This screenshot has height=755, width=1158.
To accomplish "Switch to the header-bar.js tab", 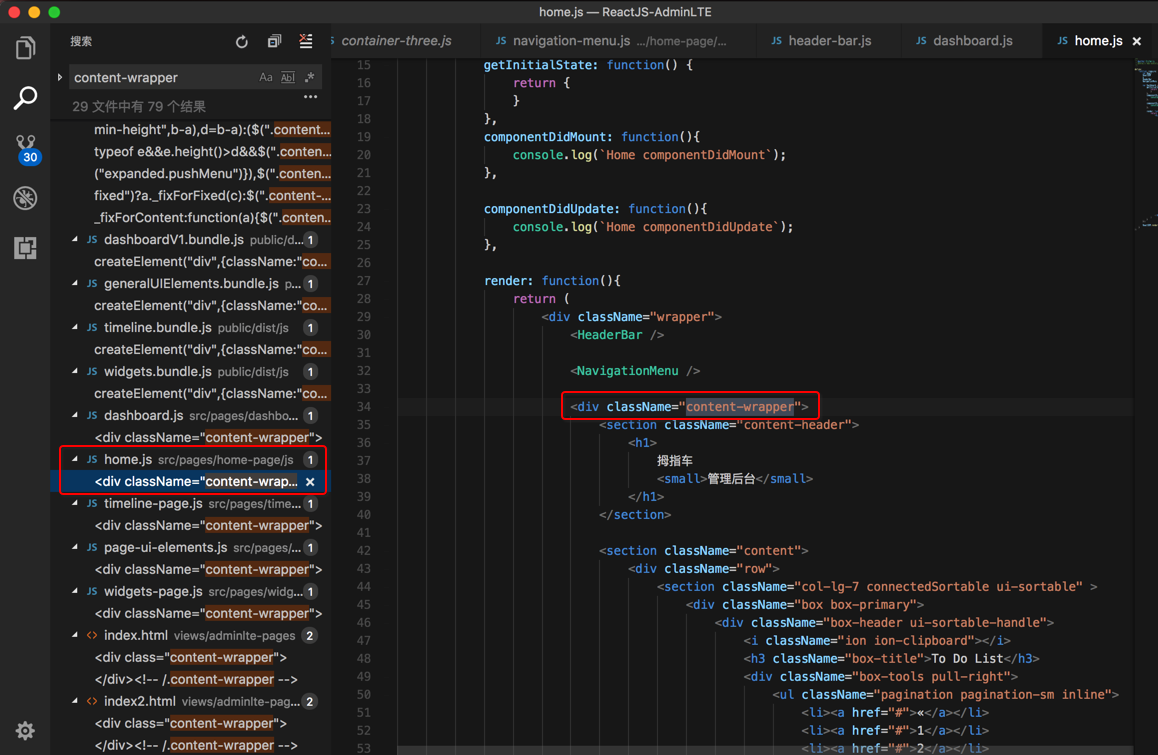I will click(x=829, y=41).
